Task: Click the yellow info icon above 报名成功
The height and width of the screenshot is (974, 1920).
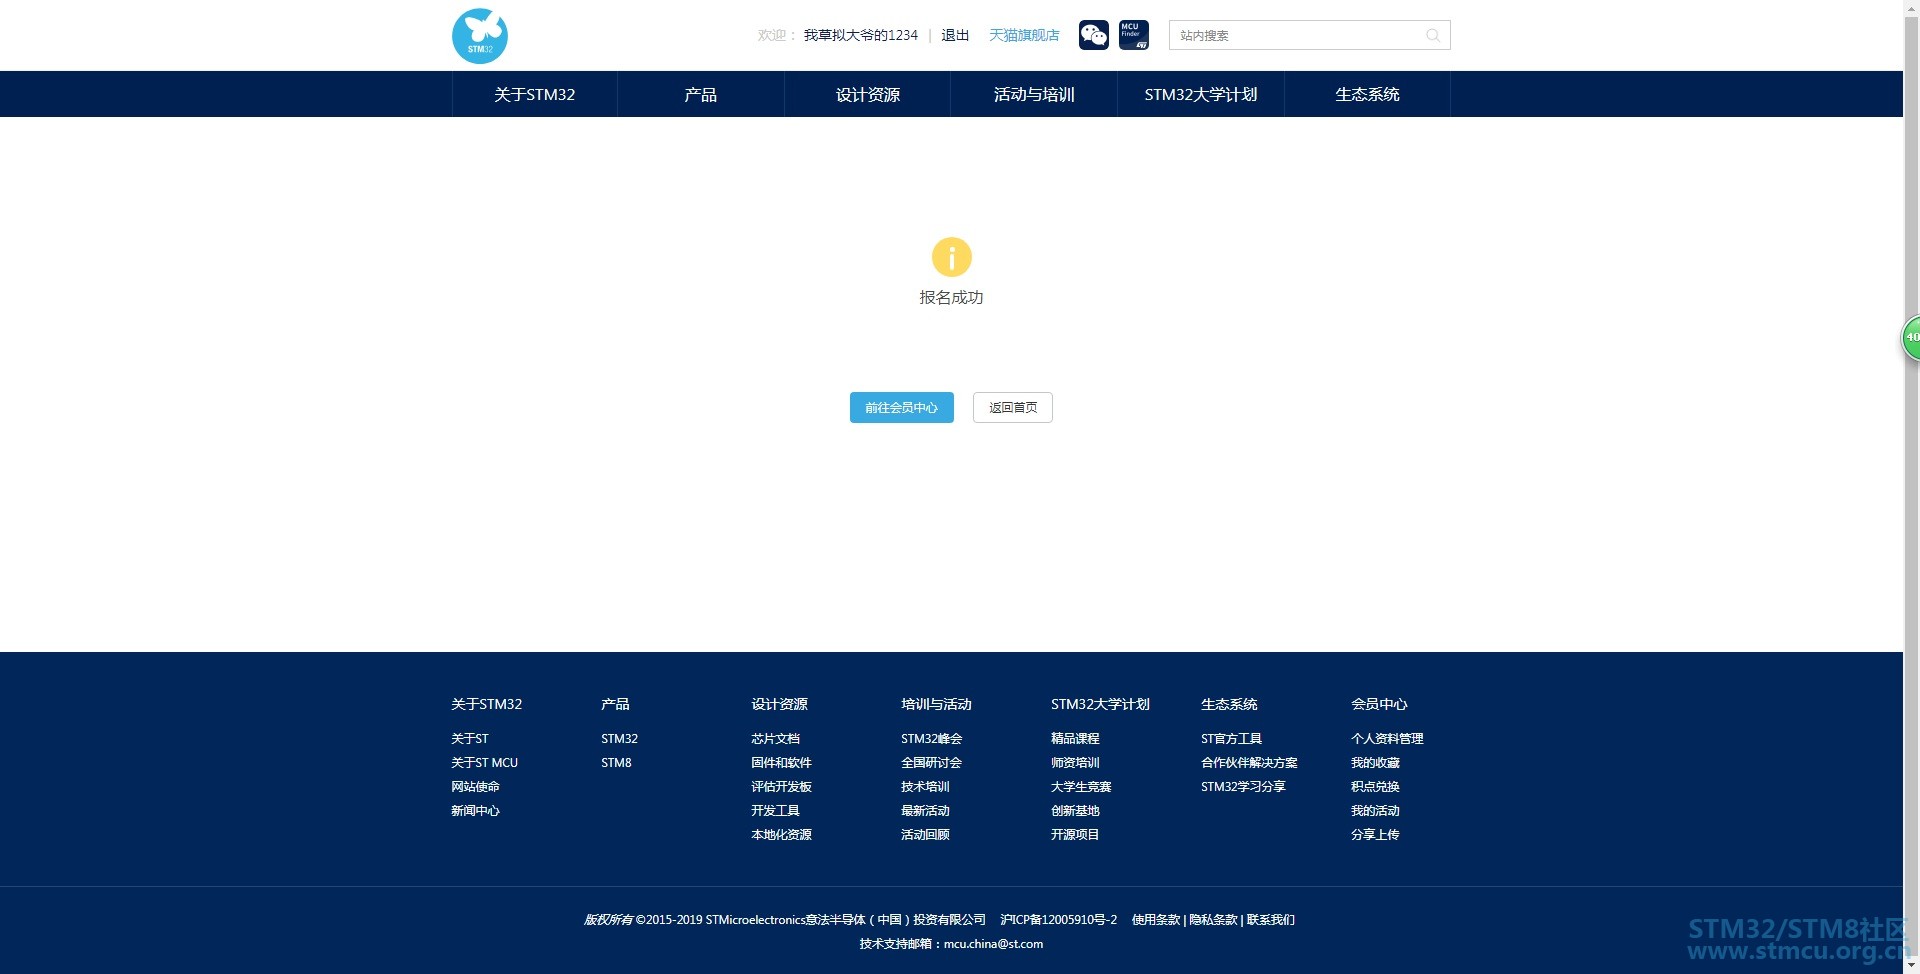Action: coord(951,257)
